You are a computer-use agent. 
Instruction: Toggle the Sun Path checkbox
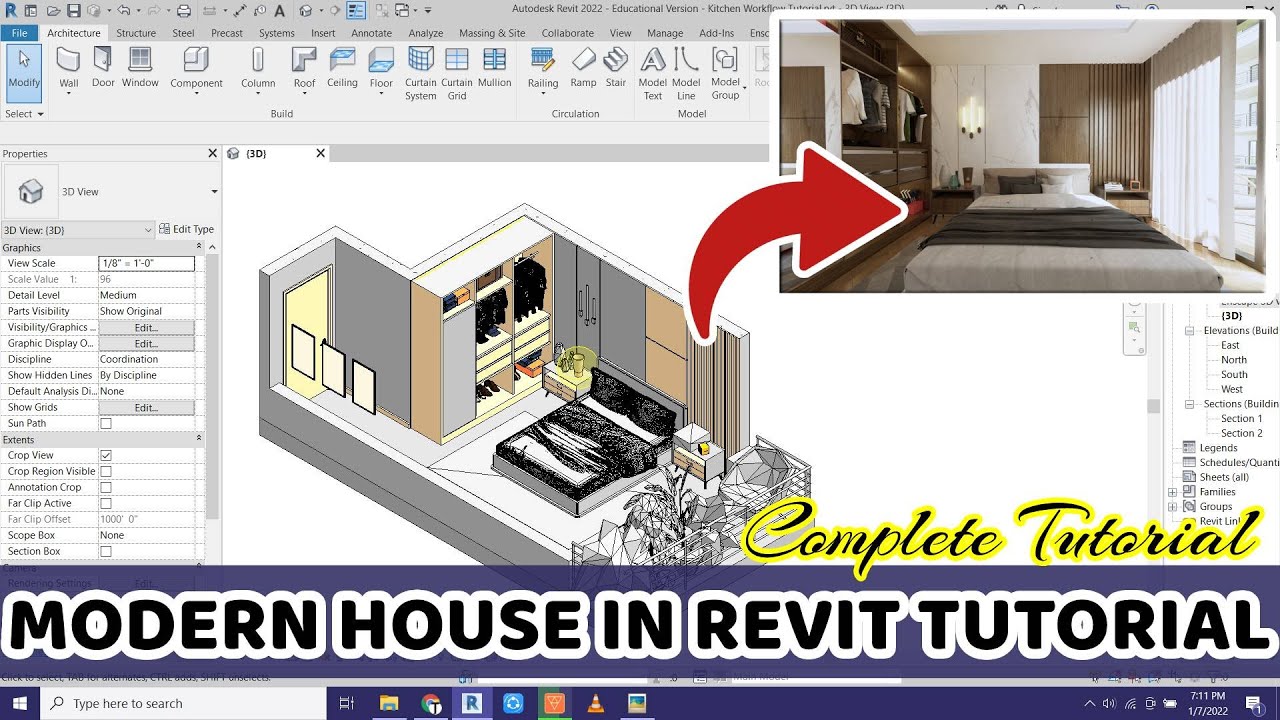tap(106, 423)
